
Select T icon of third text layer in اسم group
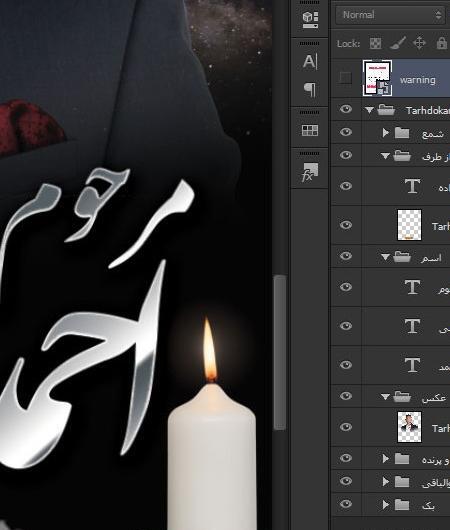pos(412,365)
